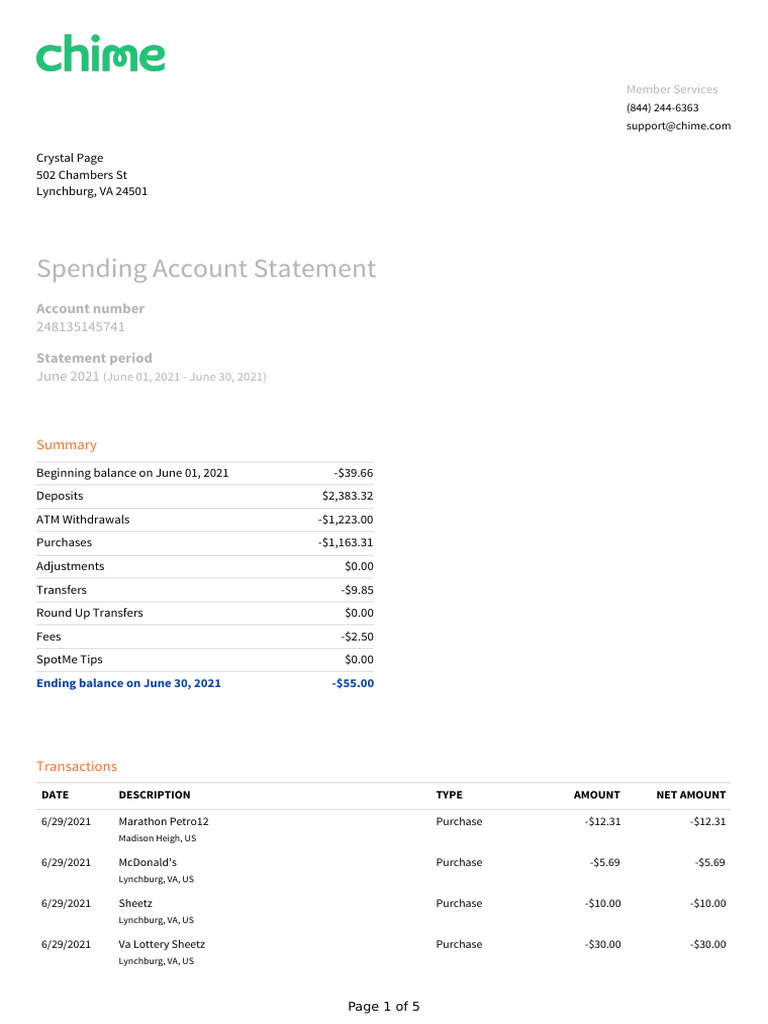Click Va Lottery Sheetz net amount -$30.00
Screen dimensions: 768x1024
(708, 944)
